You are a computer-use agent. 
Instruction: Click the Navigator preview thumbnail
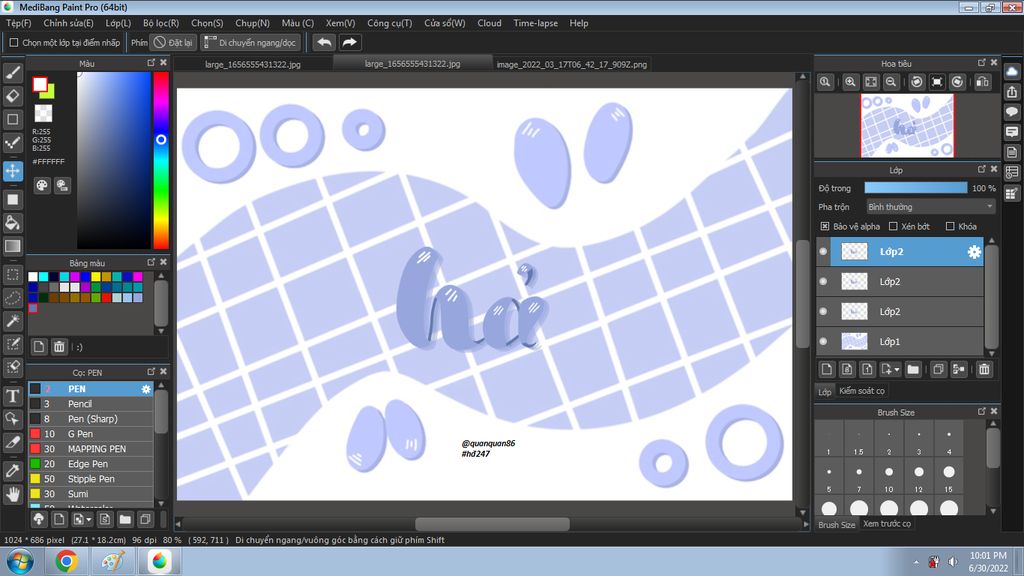pos(907,125)
